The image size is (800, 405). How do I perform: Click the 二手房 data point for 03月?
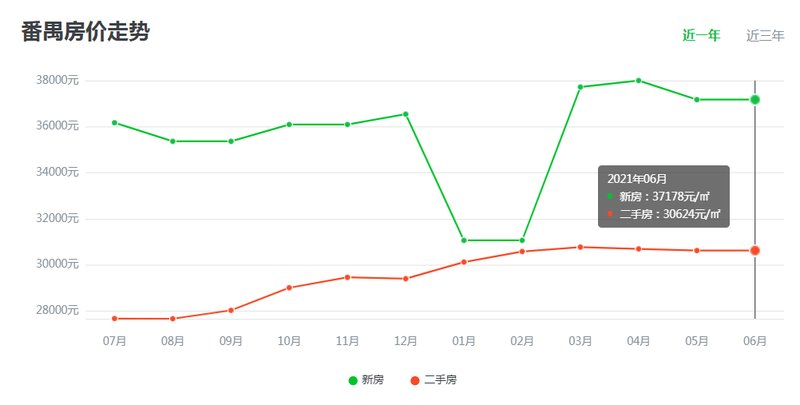[x=580, y=247]
